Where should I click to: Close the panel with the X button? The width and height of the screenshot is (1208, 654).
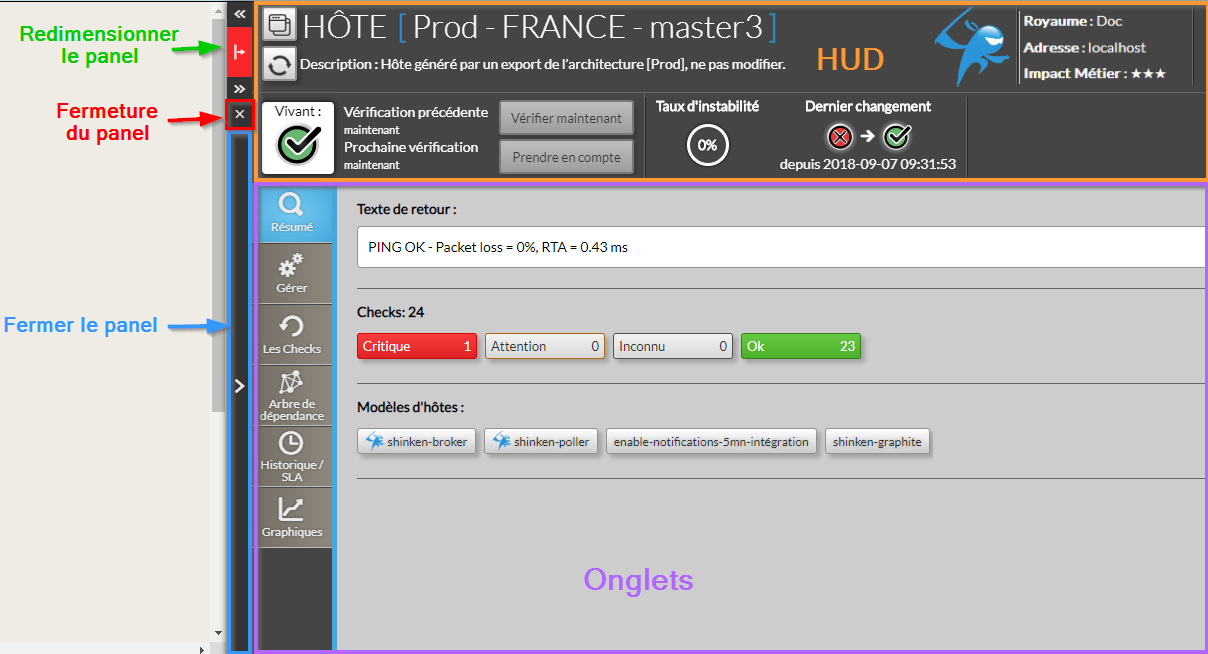[x=239, y=114]
